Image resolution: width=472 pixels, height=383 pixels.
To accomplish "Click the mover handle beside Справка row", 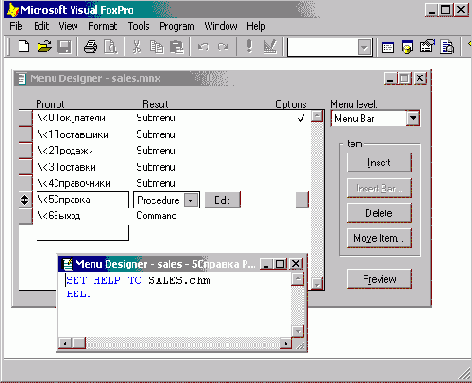I will pos(24,200).
